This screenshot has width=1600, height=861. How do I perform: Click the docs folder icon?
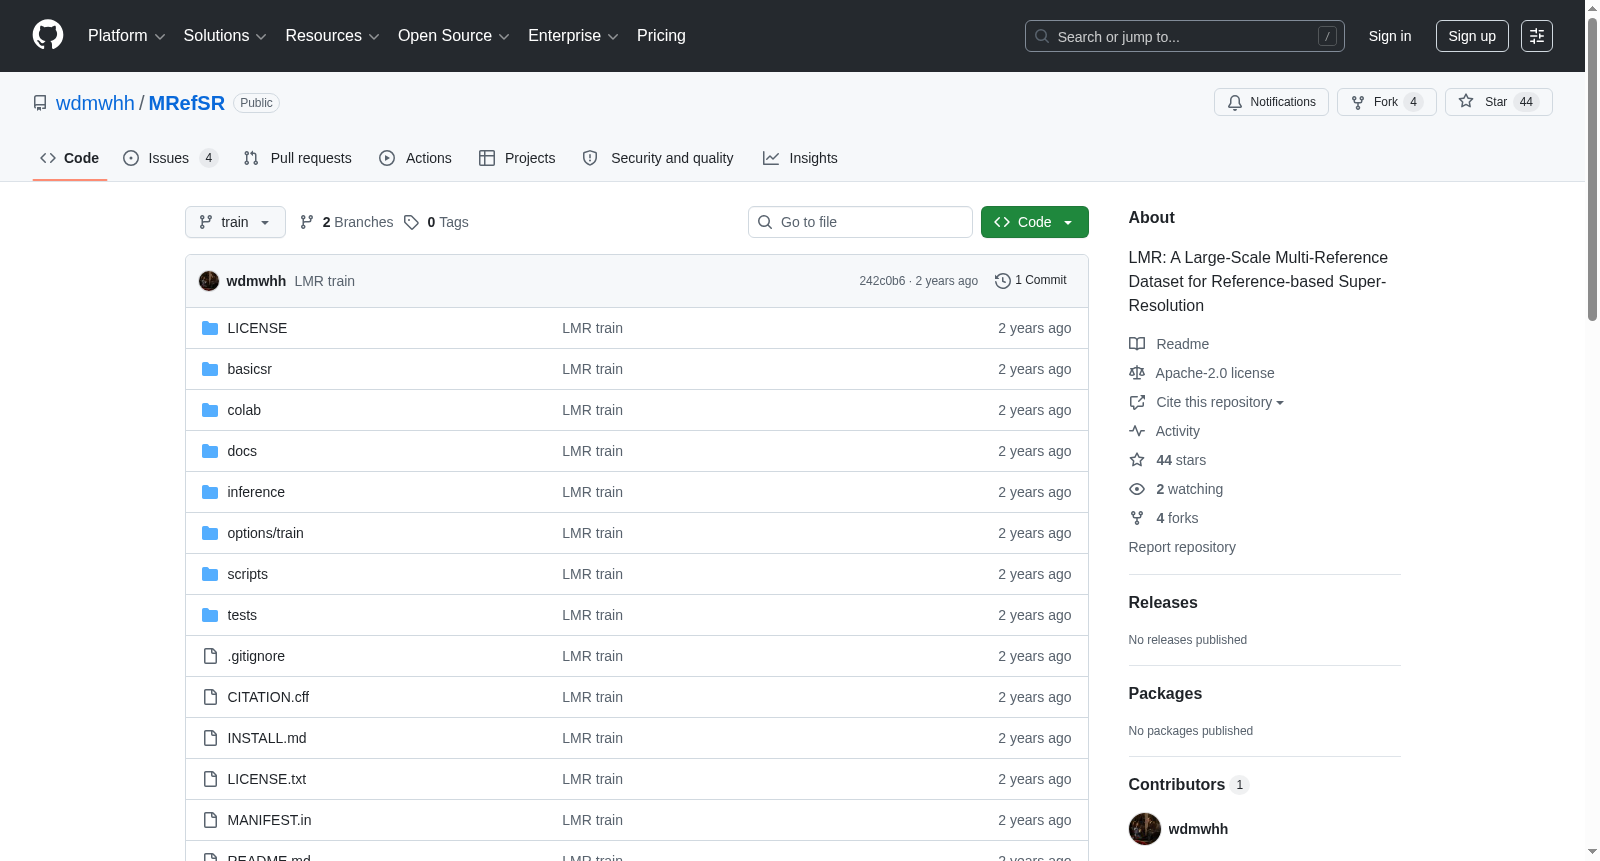tap(210, 451)
